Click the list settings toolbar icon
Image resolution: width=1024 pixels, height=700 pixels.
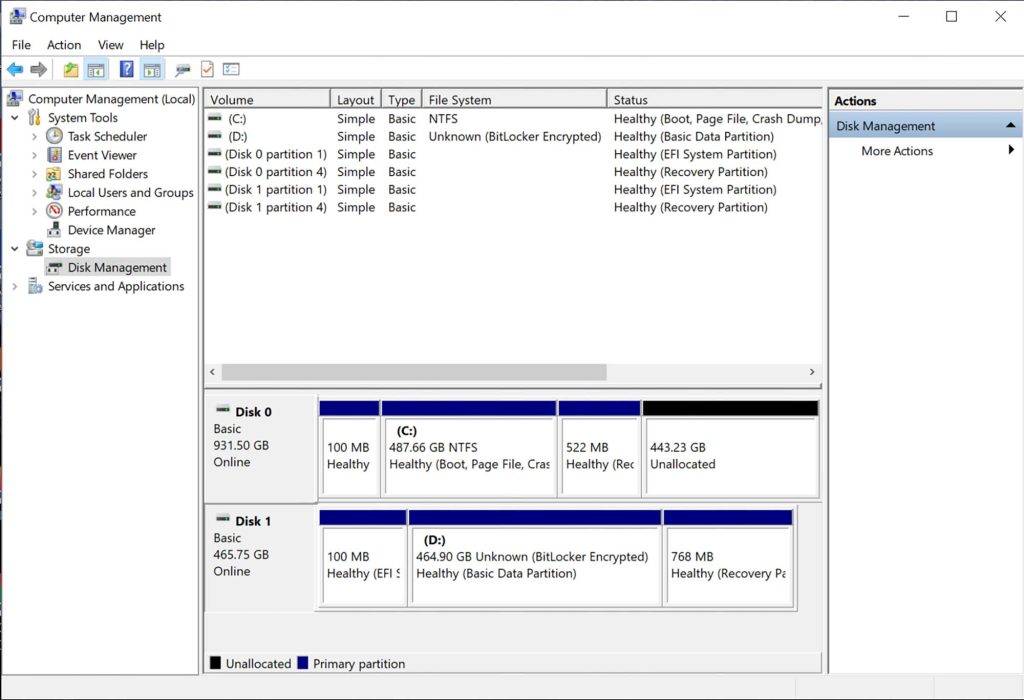click(x=231, y=69)
